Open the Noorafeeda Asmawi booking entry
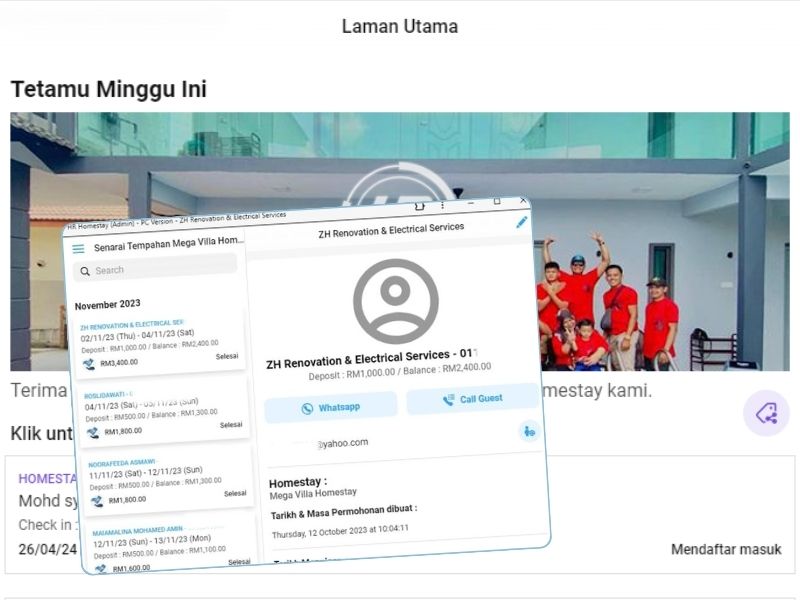The height and width of the screenshot is (600, 800). click(x=167, y=481)
